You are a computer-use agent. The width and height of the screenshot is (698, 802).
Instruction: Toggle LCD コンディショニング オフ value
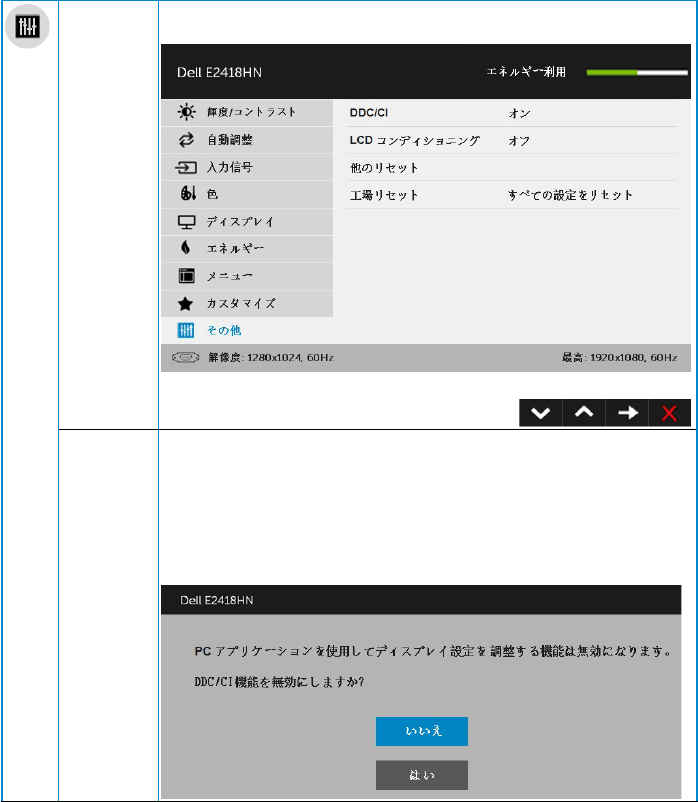click(x=519, y=141)
